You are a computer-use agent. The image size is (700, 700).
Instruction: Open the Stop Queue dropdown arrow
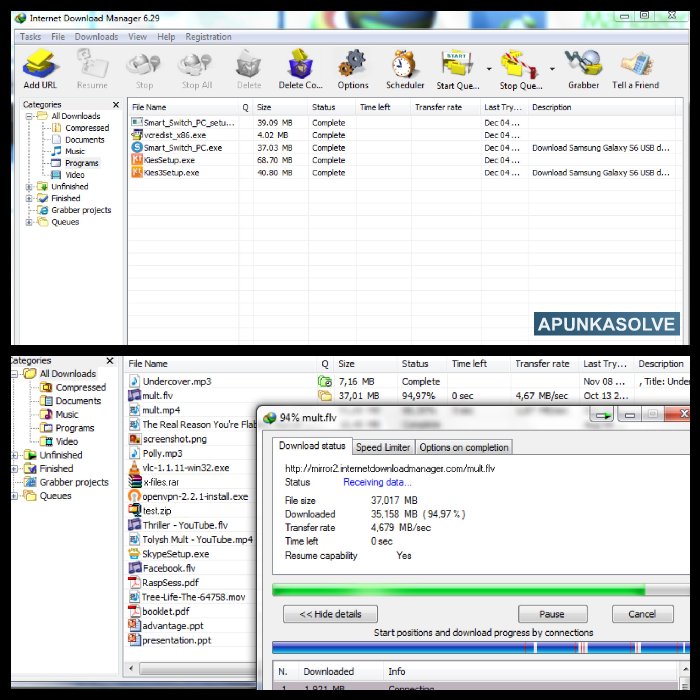pos(552,69)
